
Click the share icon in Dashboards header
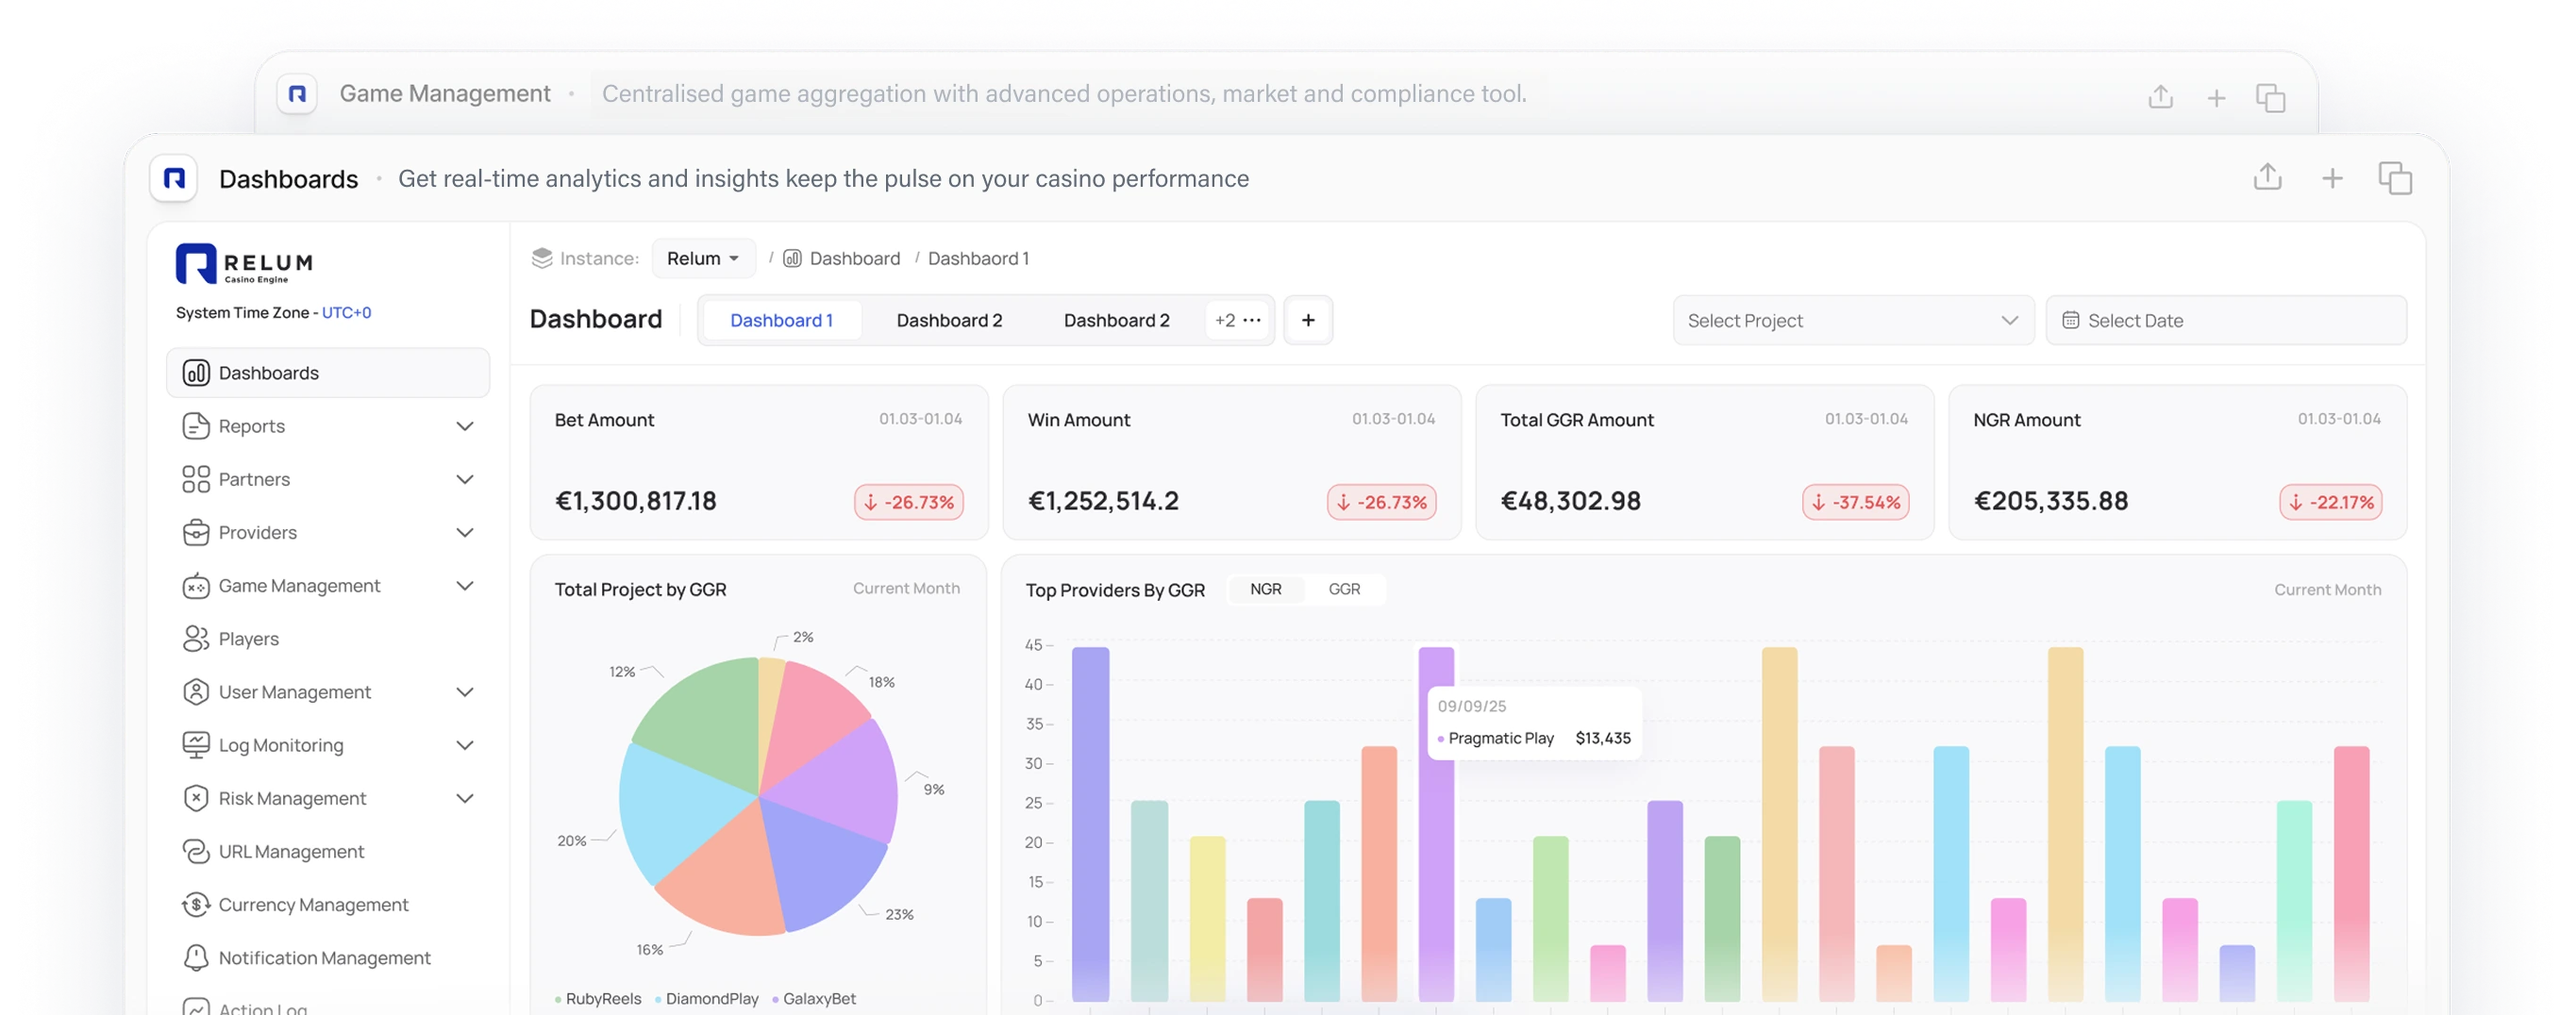[x=2267, y=177]
